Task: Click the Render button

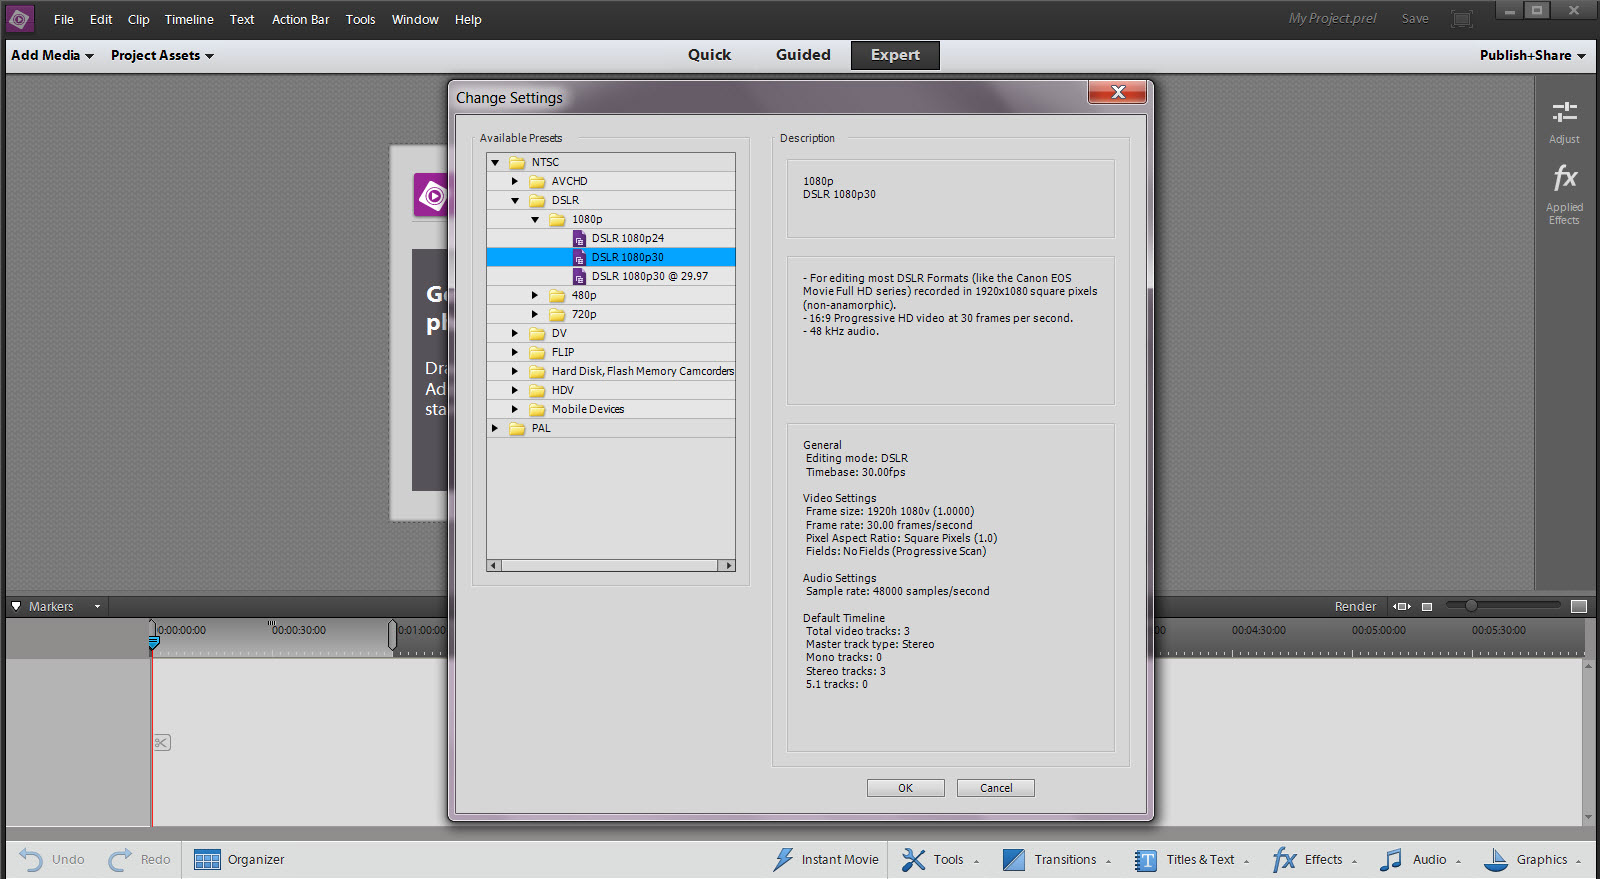Action: (1355, 606)
